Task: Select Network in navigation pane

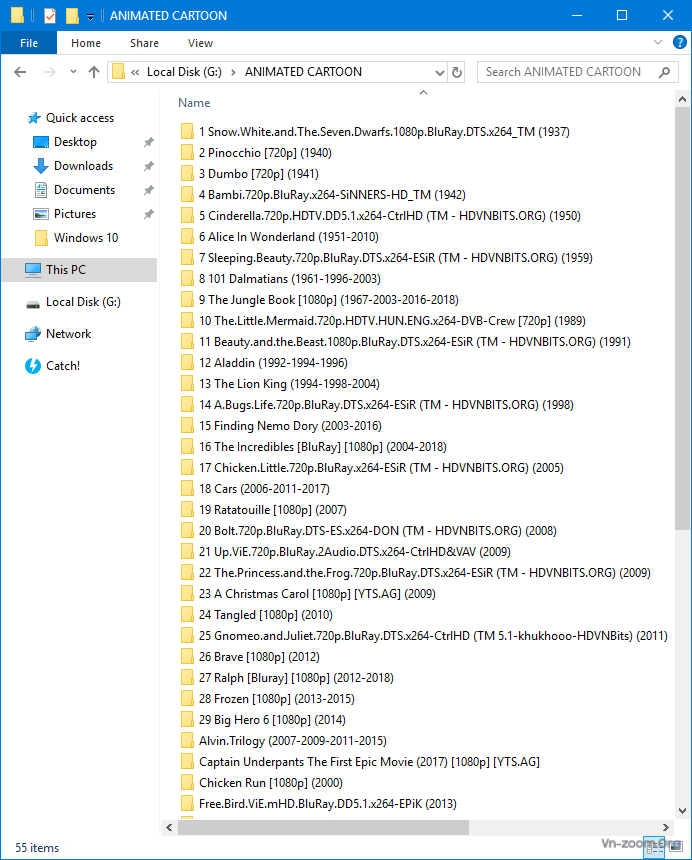Action: point(69,334)
